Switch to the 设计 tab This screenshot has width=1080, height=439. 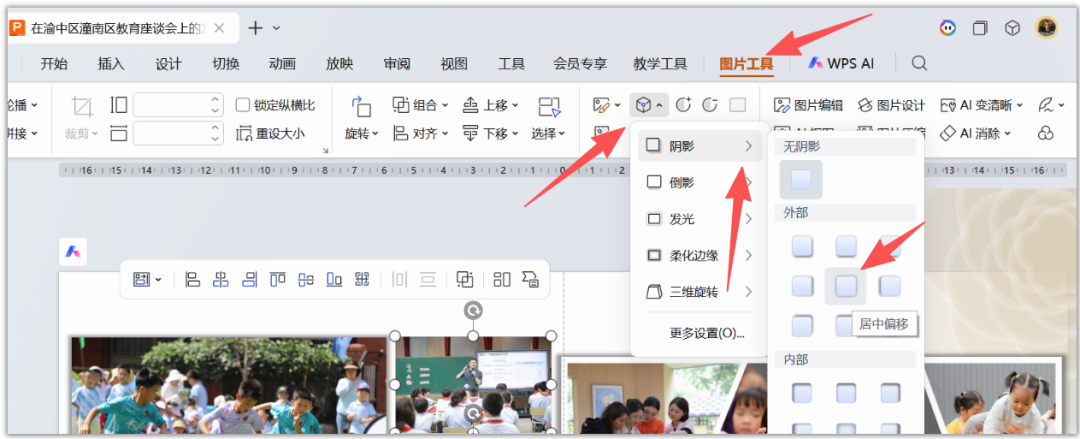click(168, 63)
